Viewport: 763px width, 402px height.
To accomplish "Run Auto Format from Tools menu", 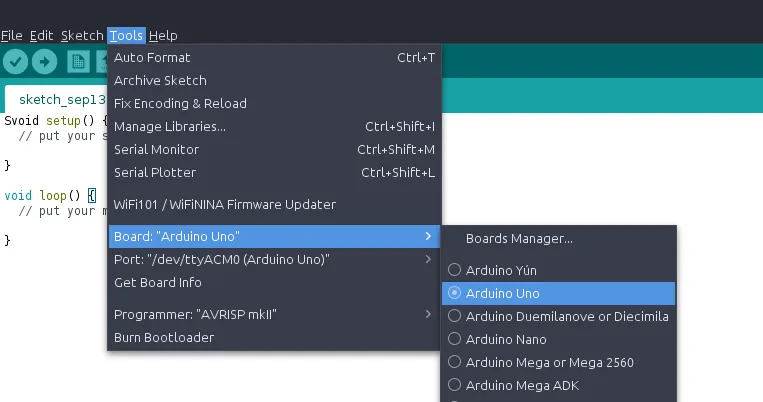I will [152, 58].
